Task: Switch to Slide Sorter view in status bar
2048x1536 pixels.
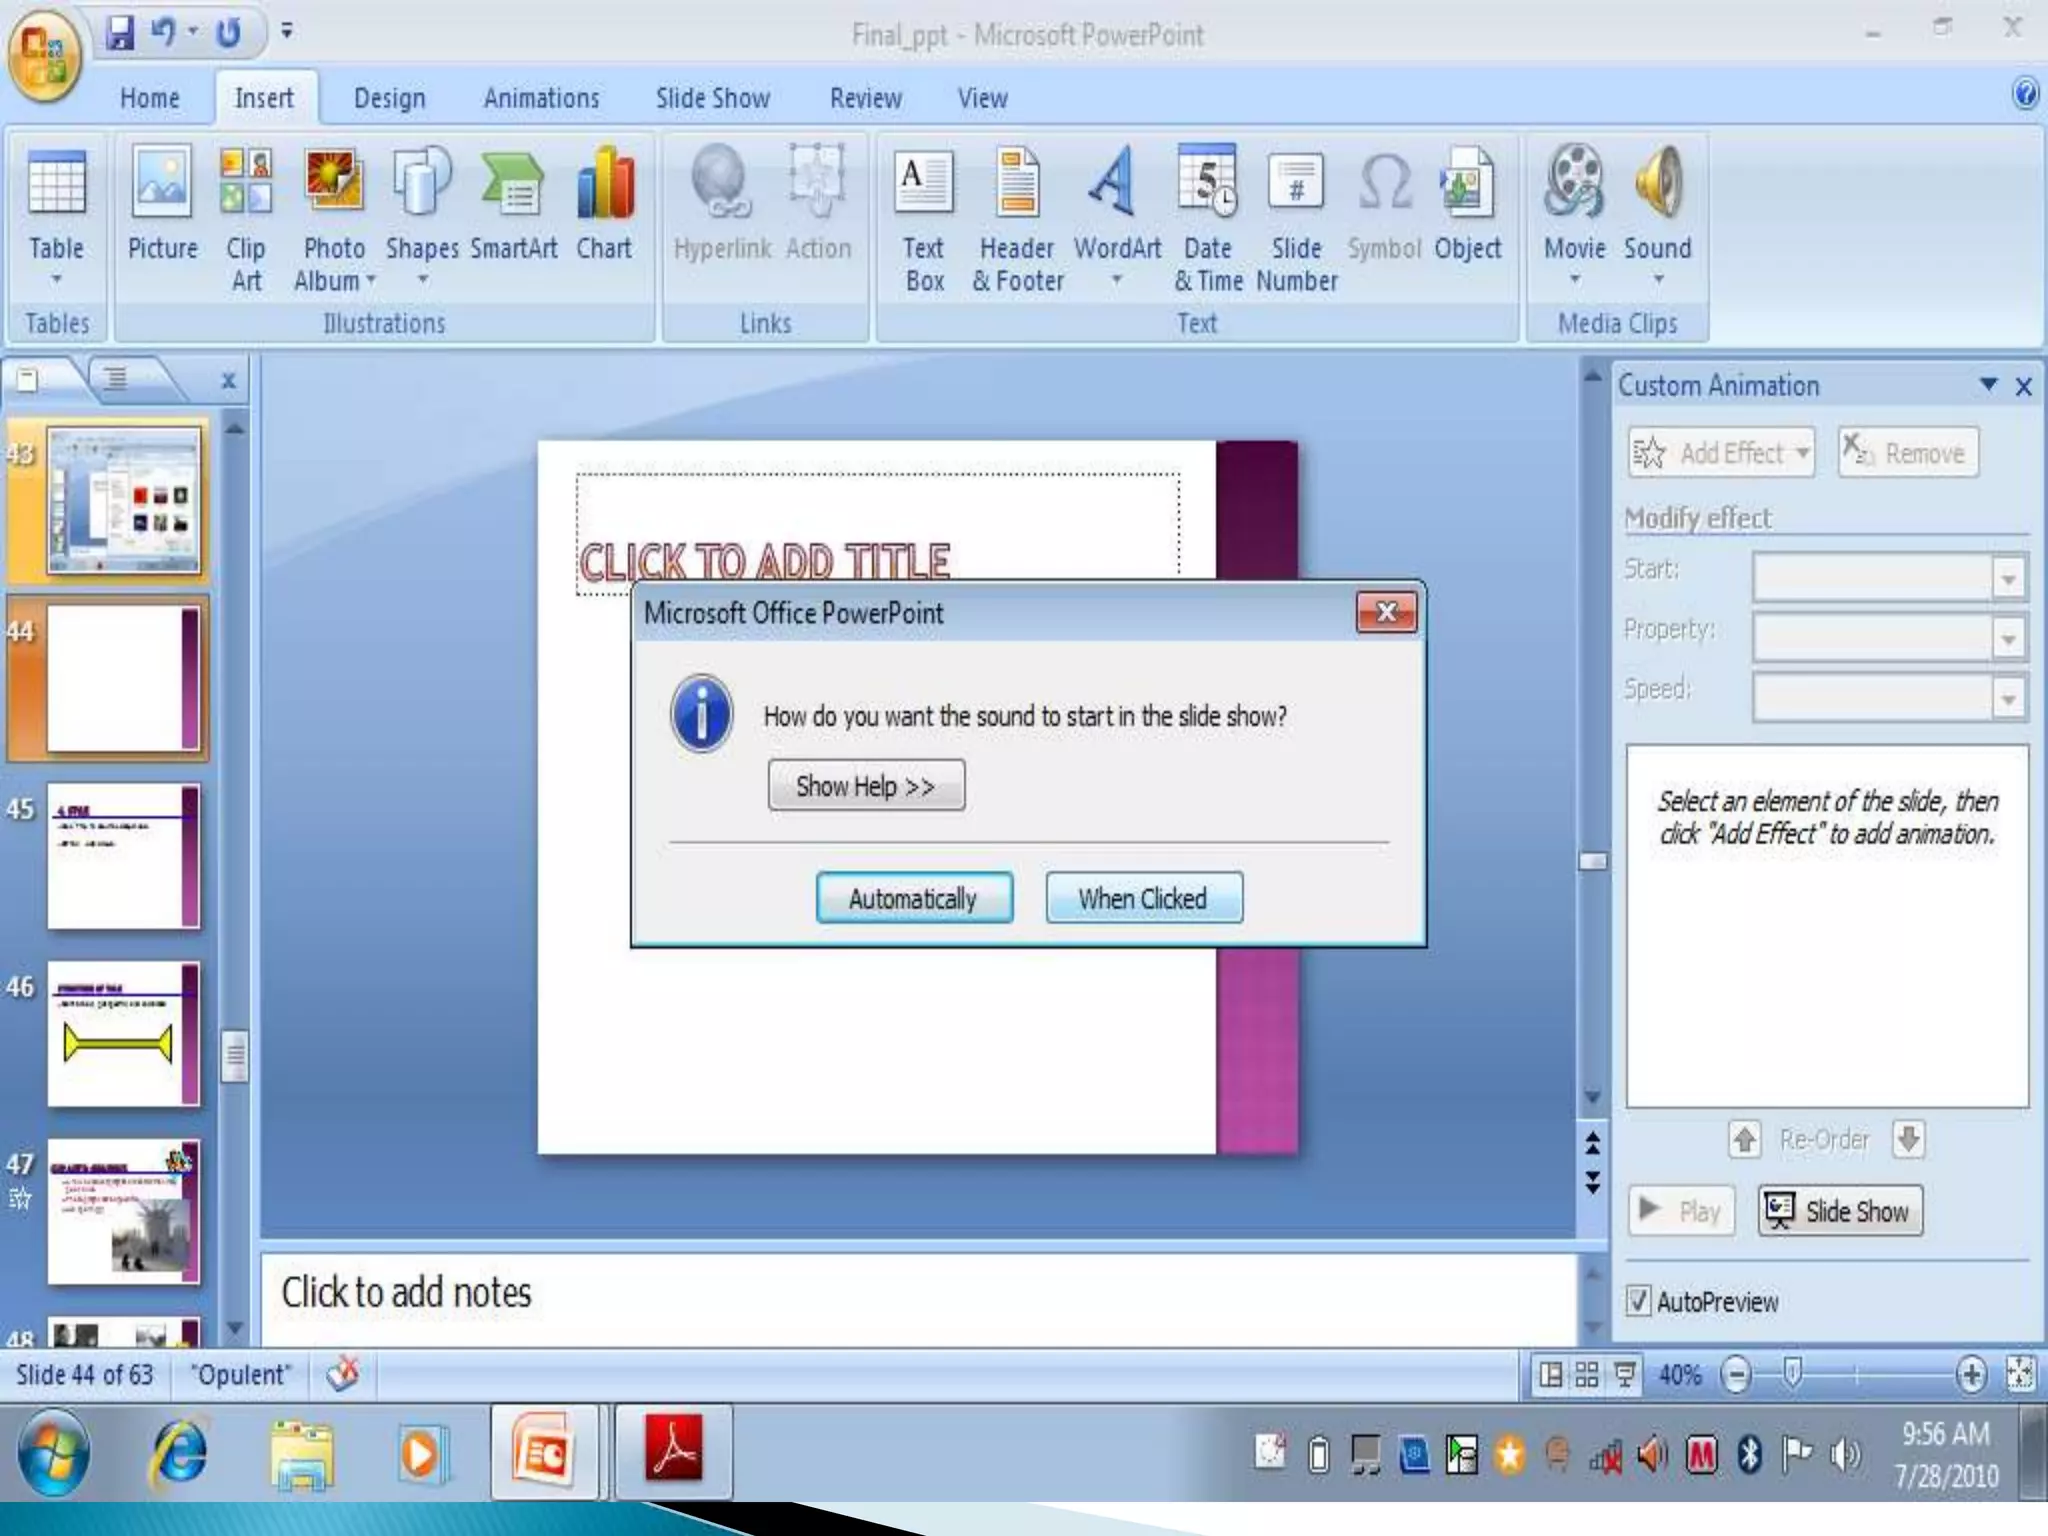Action: (x=1587, y=1375)
